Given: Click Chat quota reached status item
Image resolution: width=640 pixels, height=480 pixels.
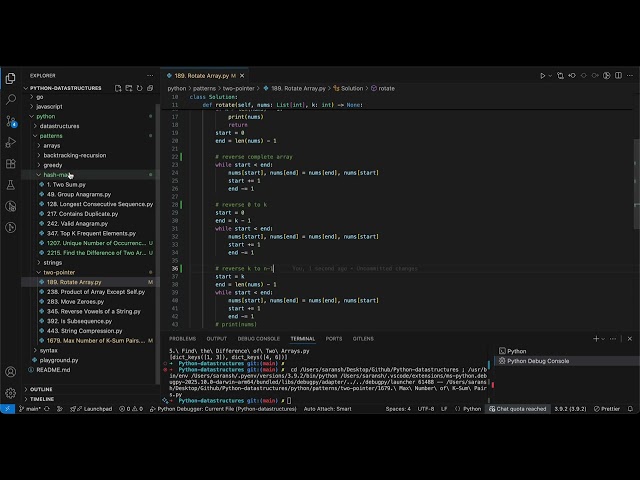Looking at the screenshot, I should point(518,409).
